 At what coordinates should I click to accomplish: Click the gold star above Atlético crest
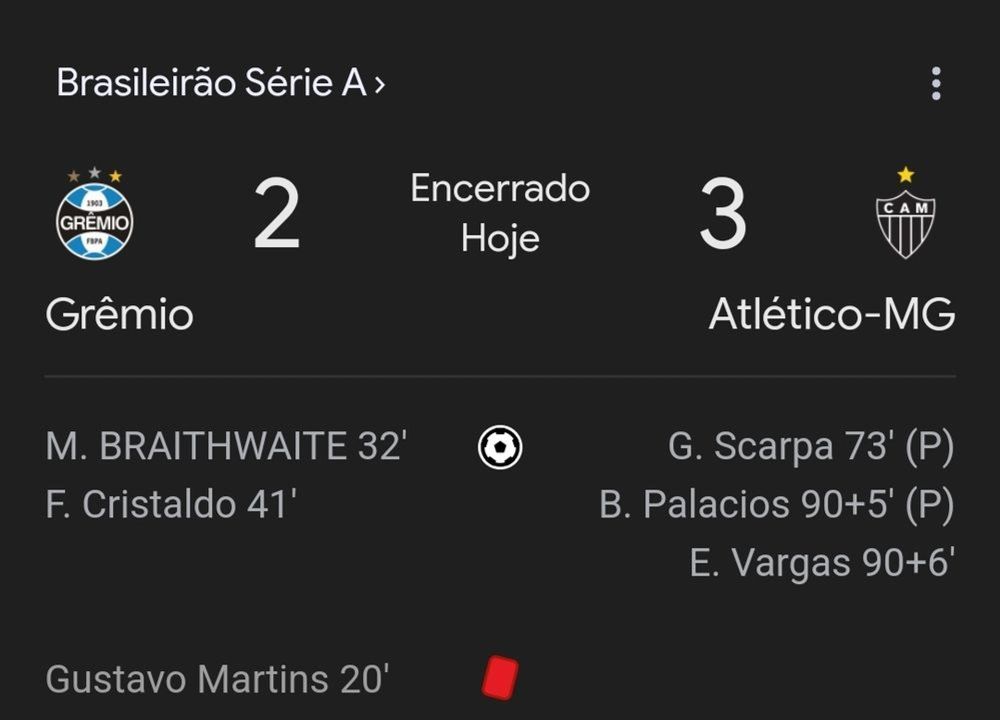click(905, 176)
